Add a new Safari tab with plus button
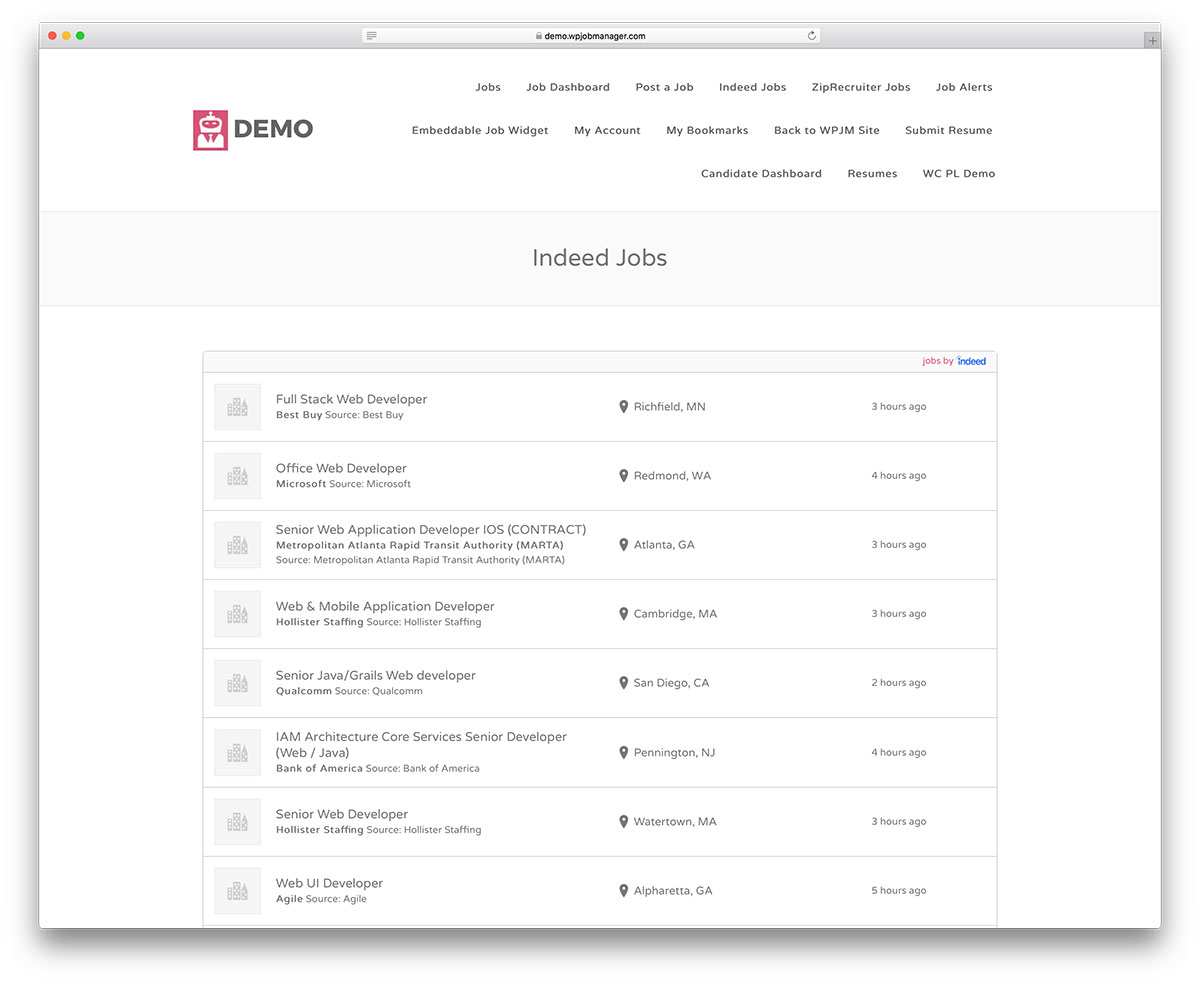Image resolution: width=1200 pixels, height=984 pixels. coord(1152,41)
